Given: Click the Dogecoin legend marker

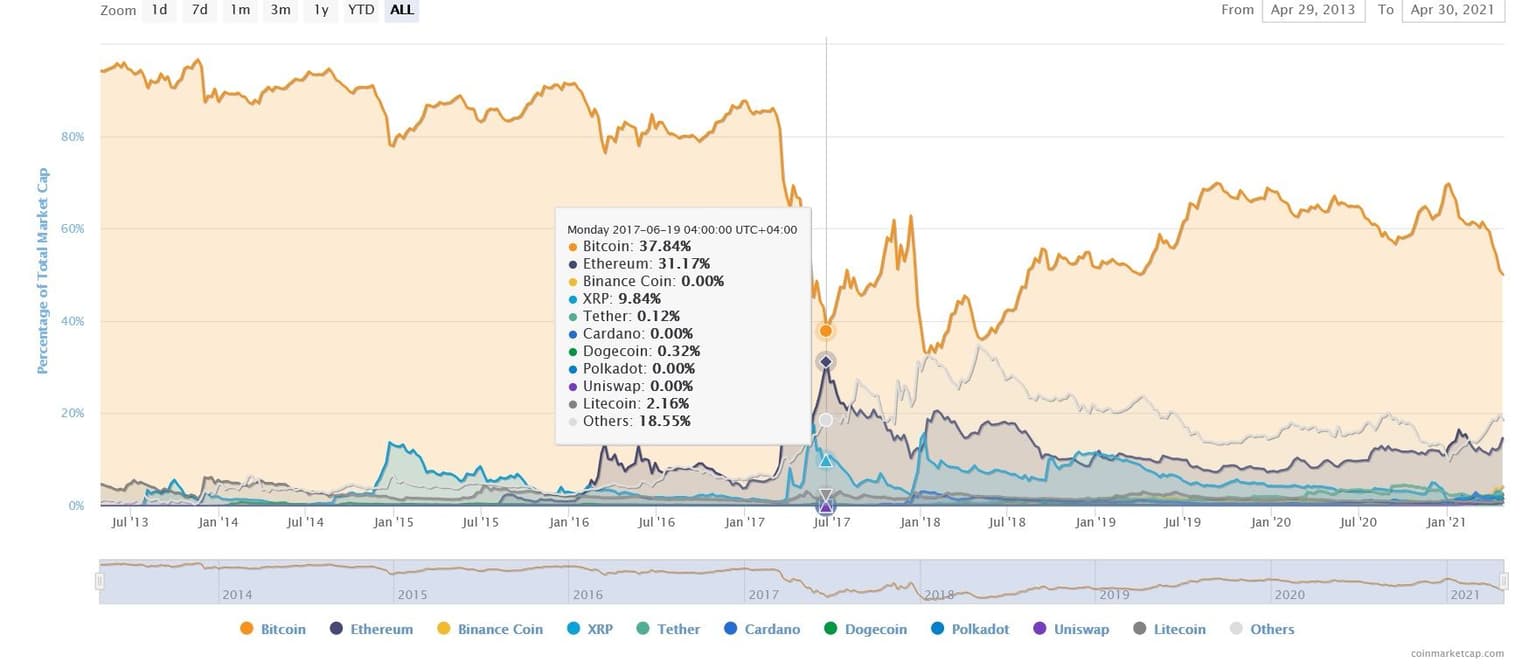Looking at the screenshot, I should 829,629.
